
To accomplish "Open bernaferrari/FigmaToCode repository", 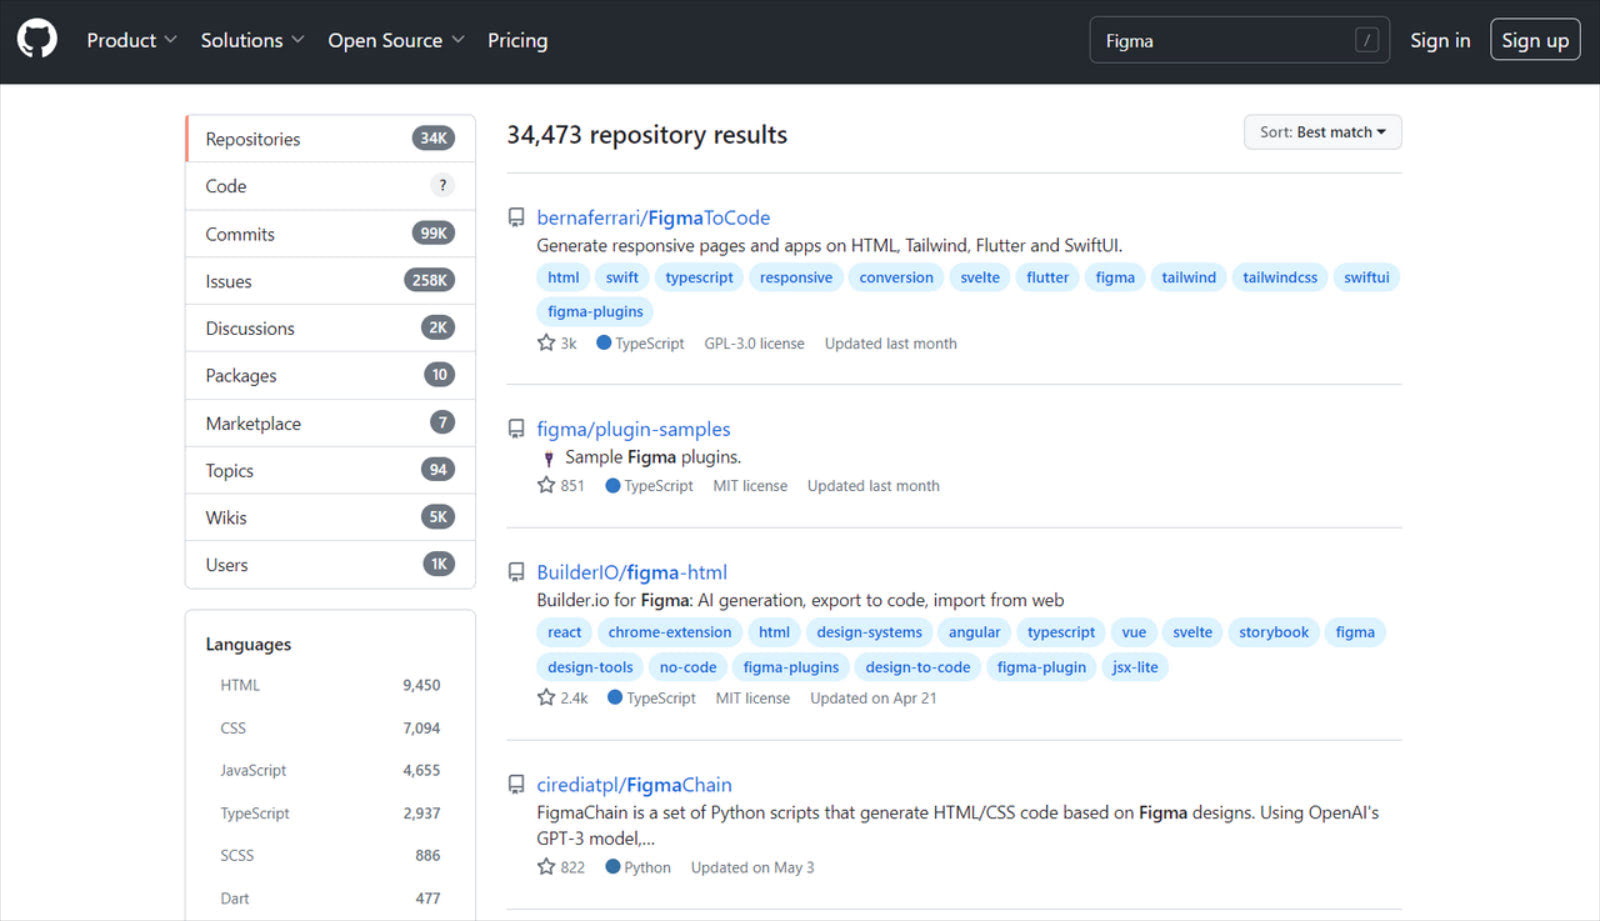I will click(653, 217).
